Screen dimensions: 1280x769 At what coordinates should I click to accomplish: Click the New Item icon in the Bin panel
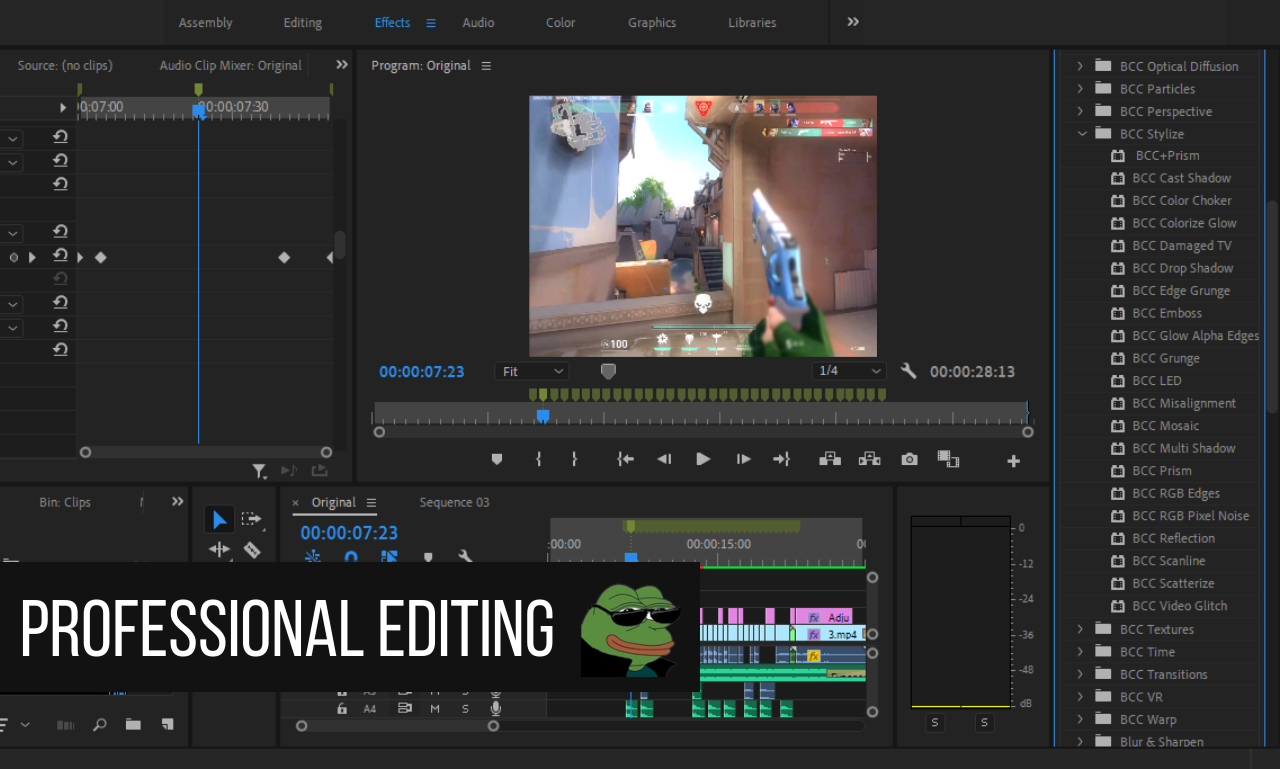point(167,724)
